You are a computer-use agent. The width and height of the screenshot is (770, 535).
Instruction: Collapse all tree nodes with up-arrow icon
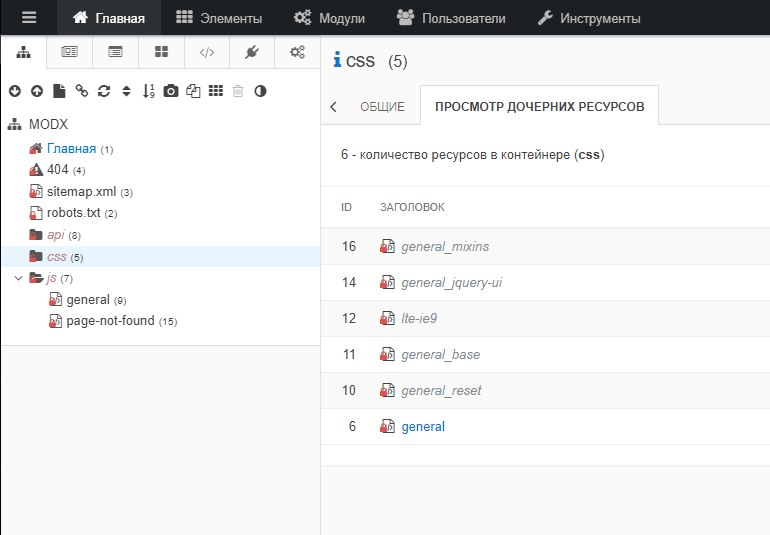37,91
